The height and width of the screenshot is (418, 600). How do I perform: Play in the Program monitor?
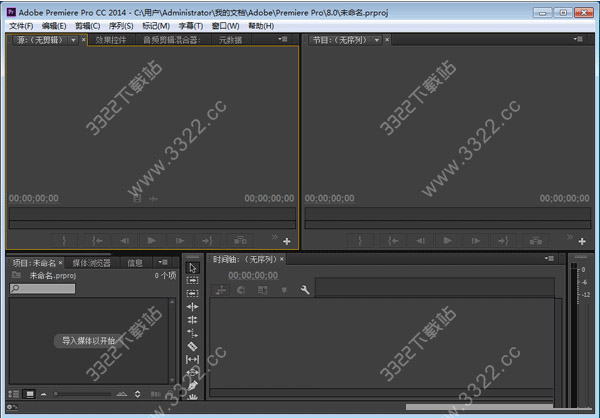tap(448, 241)
